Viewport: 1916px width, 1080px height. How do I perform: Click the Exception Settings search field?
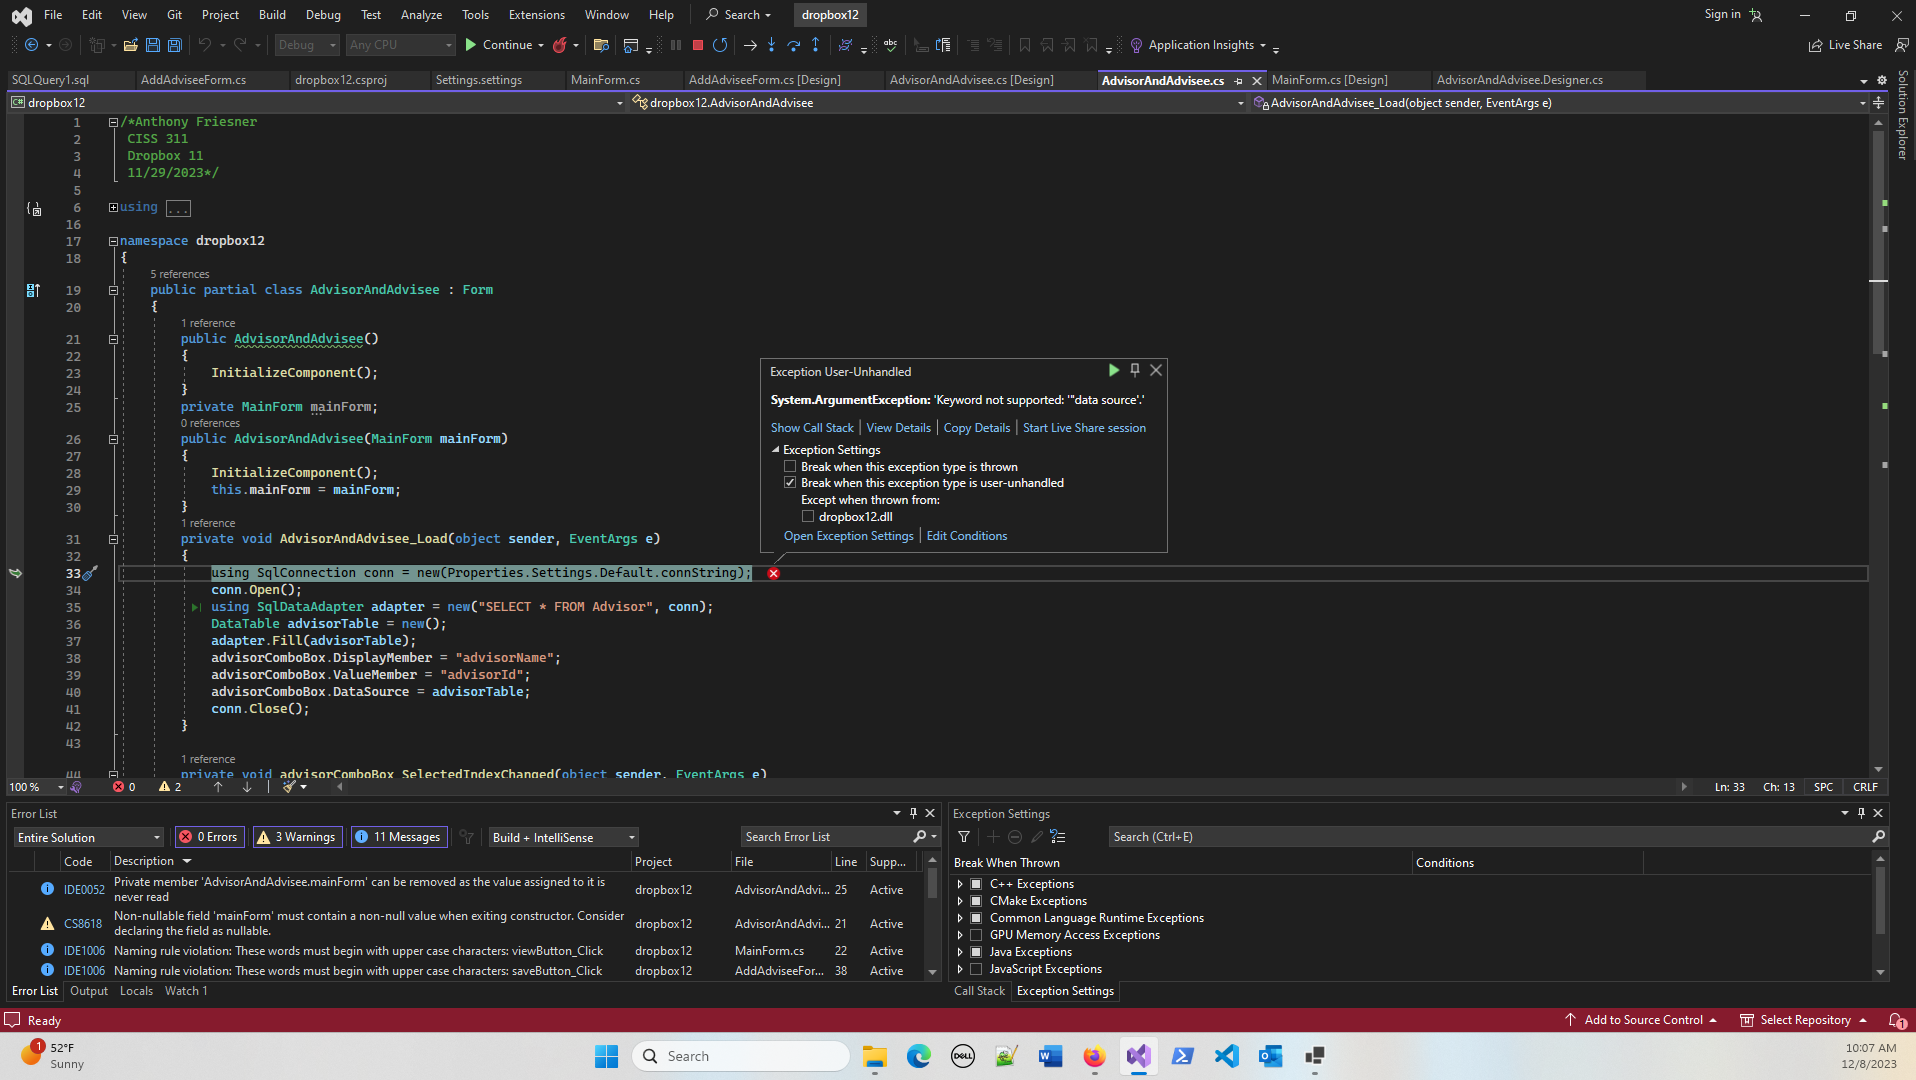pos(1488,837)
